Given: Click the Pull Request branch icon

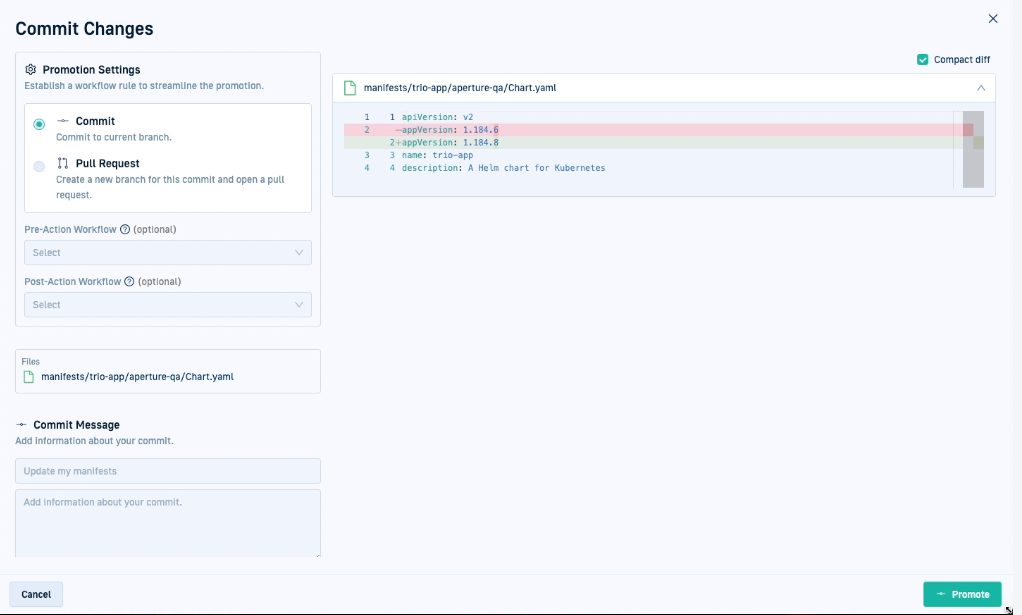Looking at the screenshot, I should [x=63, y=163].
